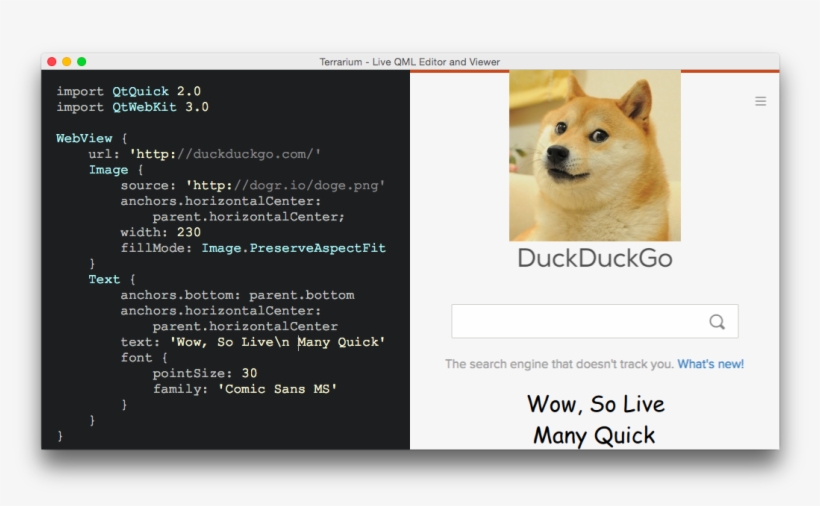Click the duckduckgo.com url string in code
Screen dimensions: 820x506
pos(225,154)
